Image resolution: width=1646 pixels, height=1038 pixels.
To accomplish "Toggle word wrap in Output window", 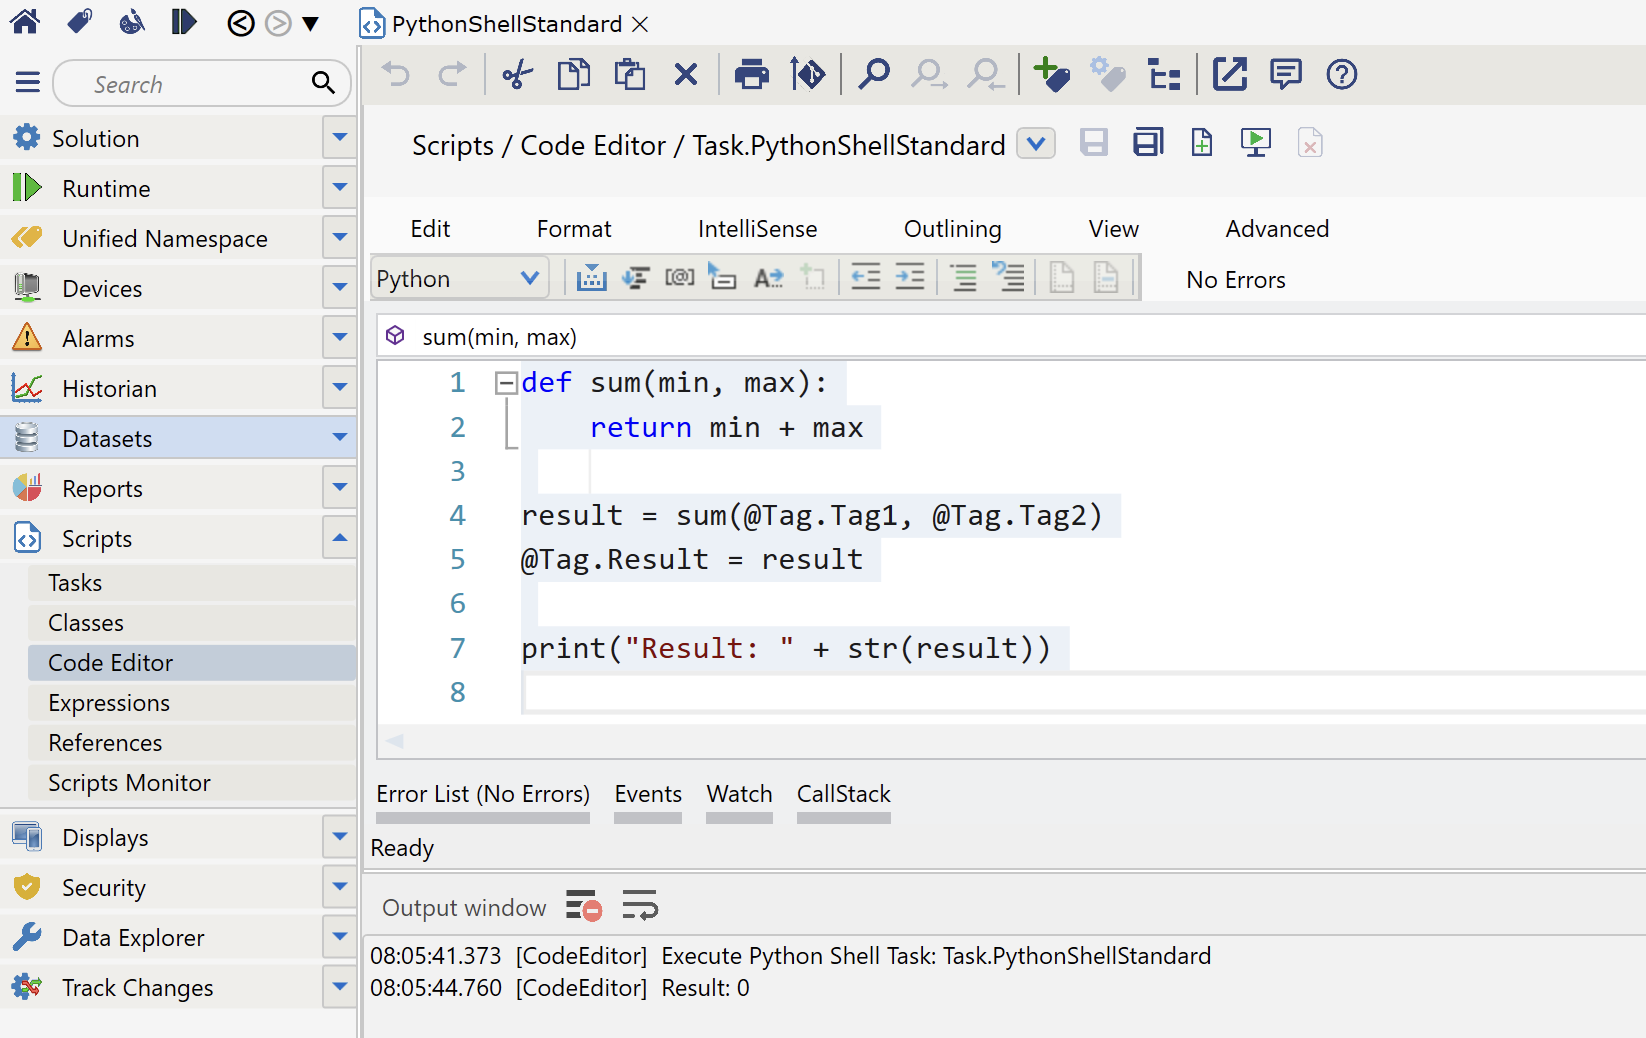I will tap(640, 907).
